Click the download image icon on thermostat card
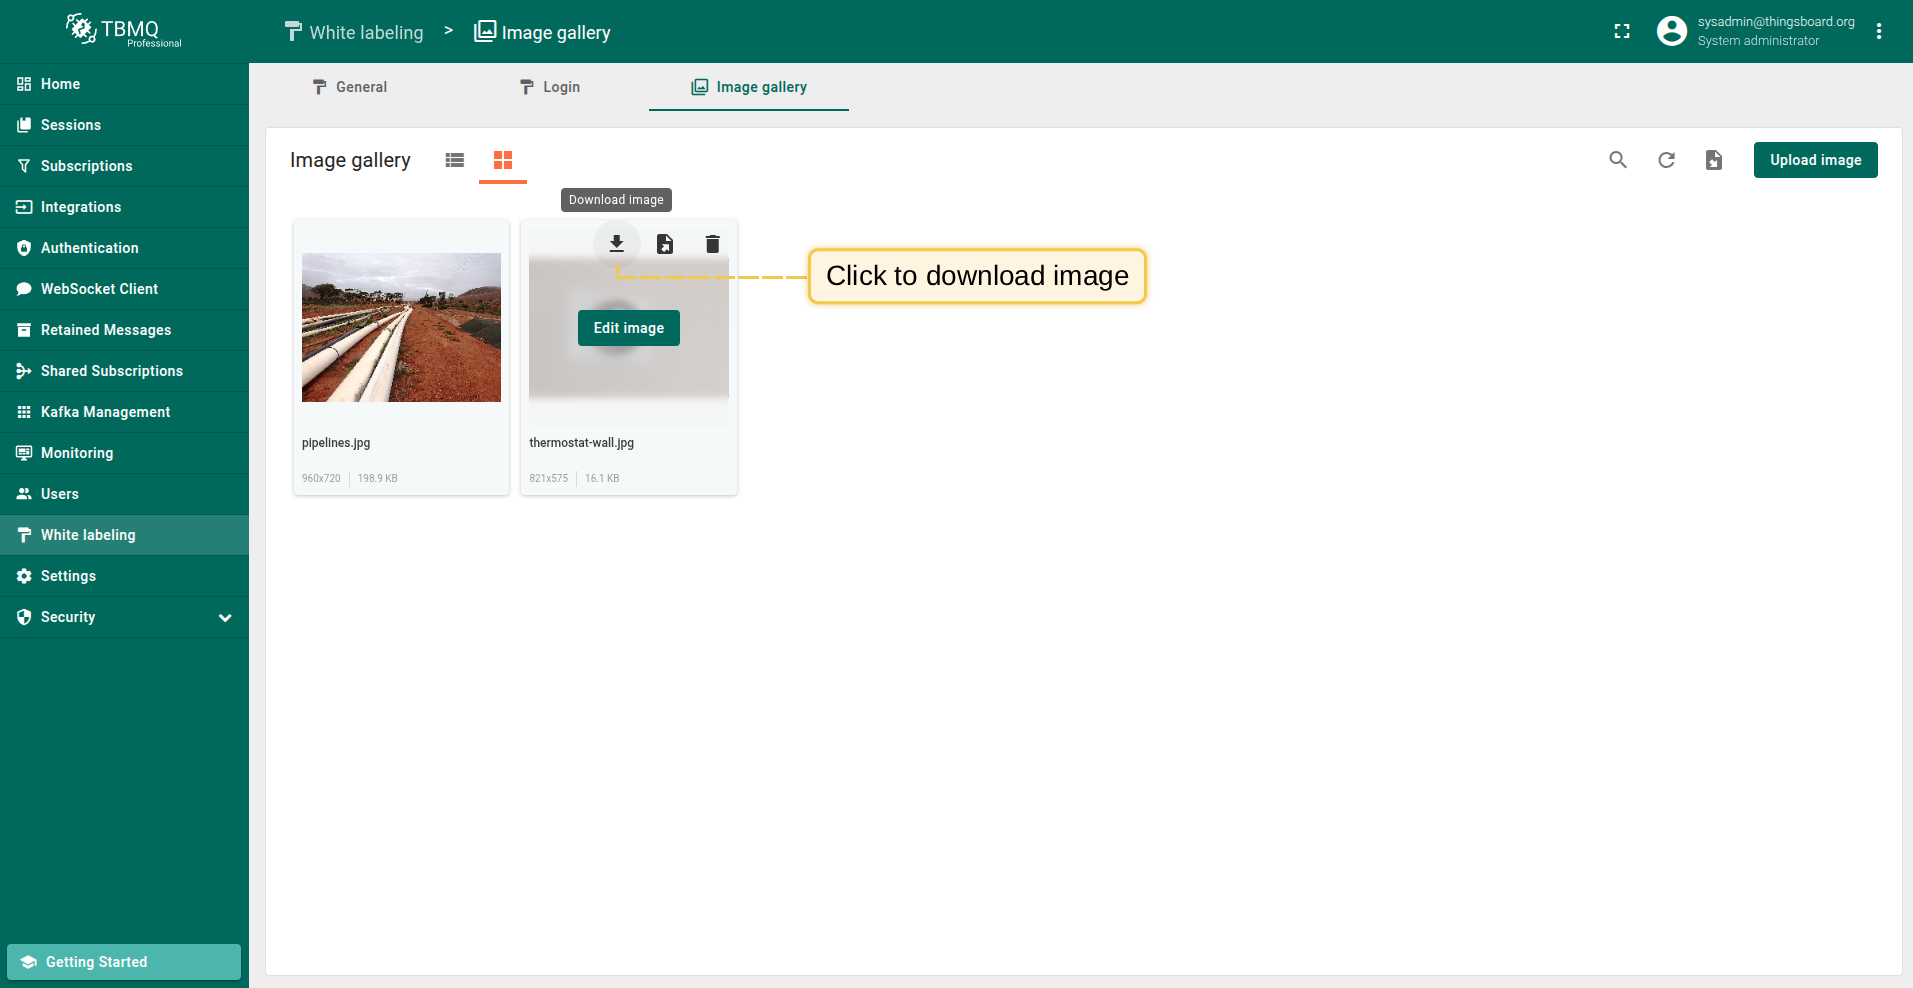Image resolution: width=1913 pixels, height=988 pixels. pyautogui.click(x=617, y=244)
